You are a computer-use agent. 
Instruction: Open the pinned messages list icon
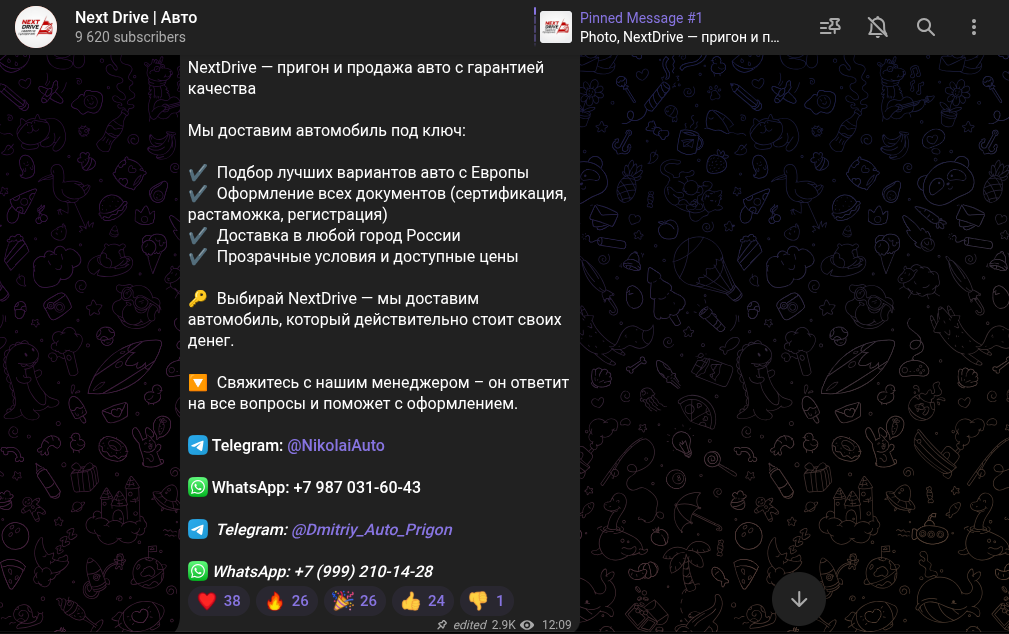(x=830, y=27)
